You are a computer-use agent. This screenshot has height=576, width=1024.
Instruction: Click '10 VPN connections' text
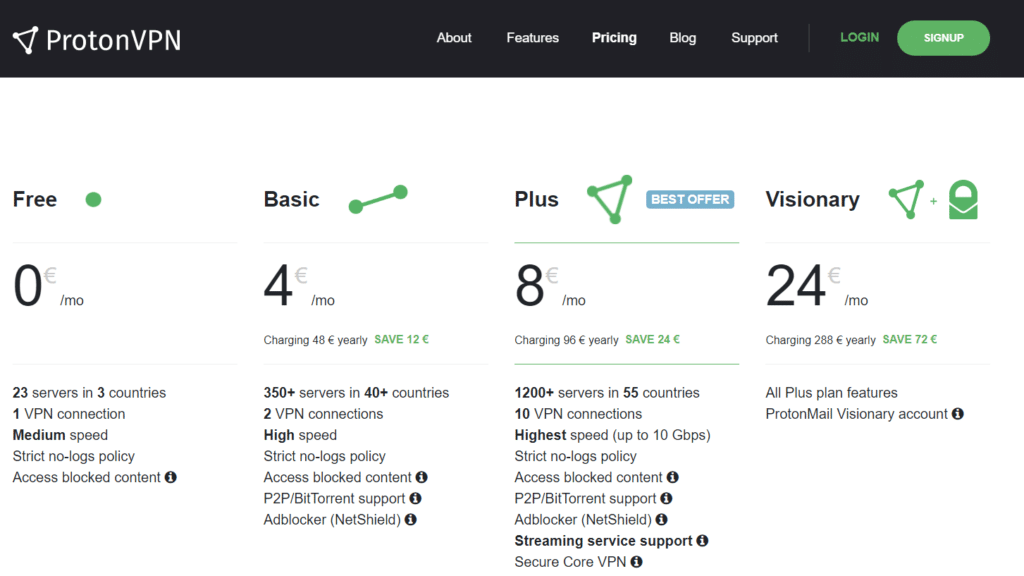coord(578,414)
